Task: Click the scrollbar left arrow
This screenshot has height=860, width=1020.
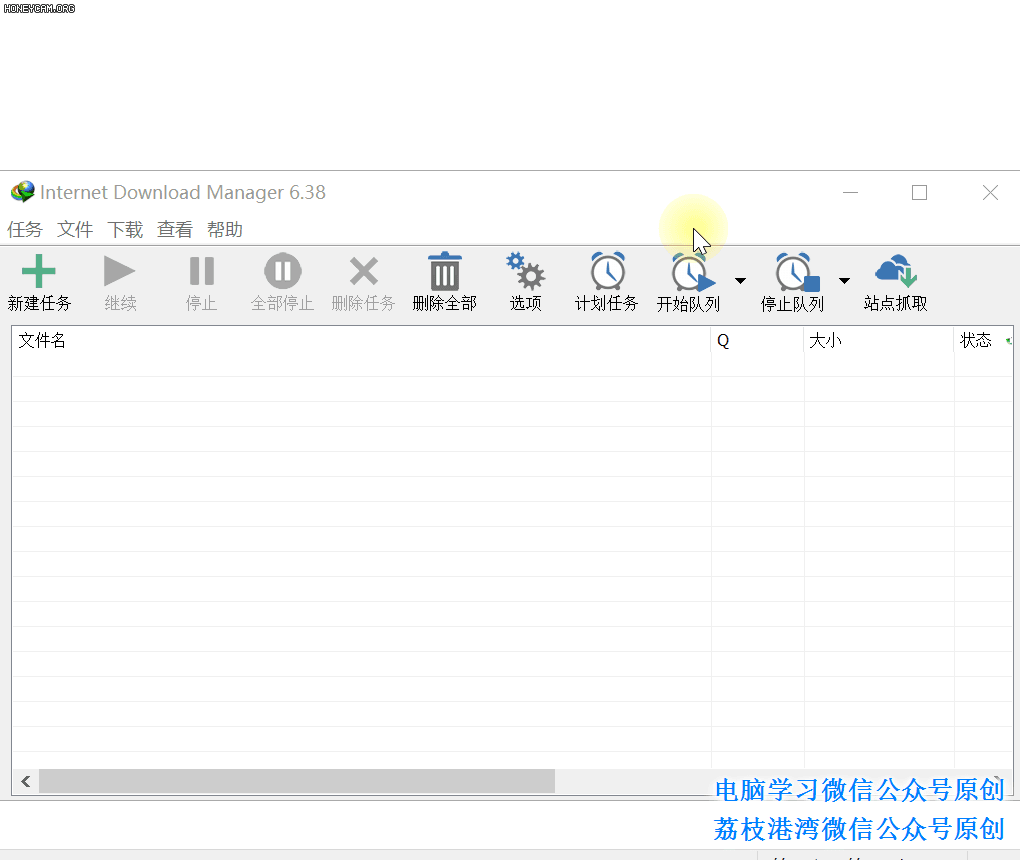Action: pos(25,782)
